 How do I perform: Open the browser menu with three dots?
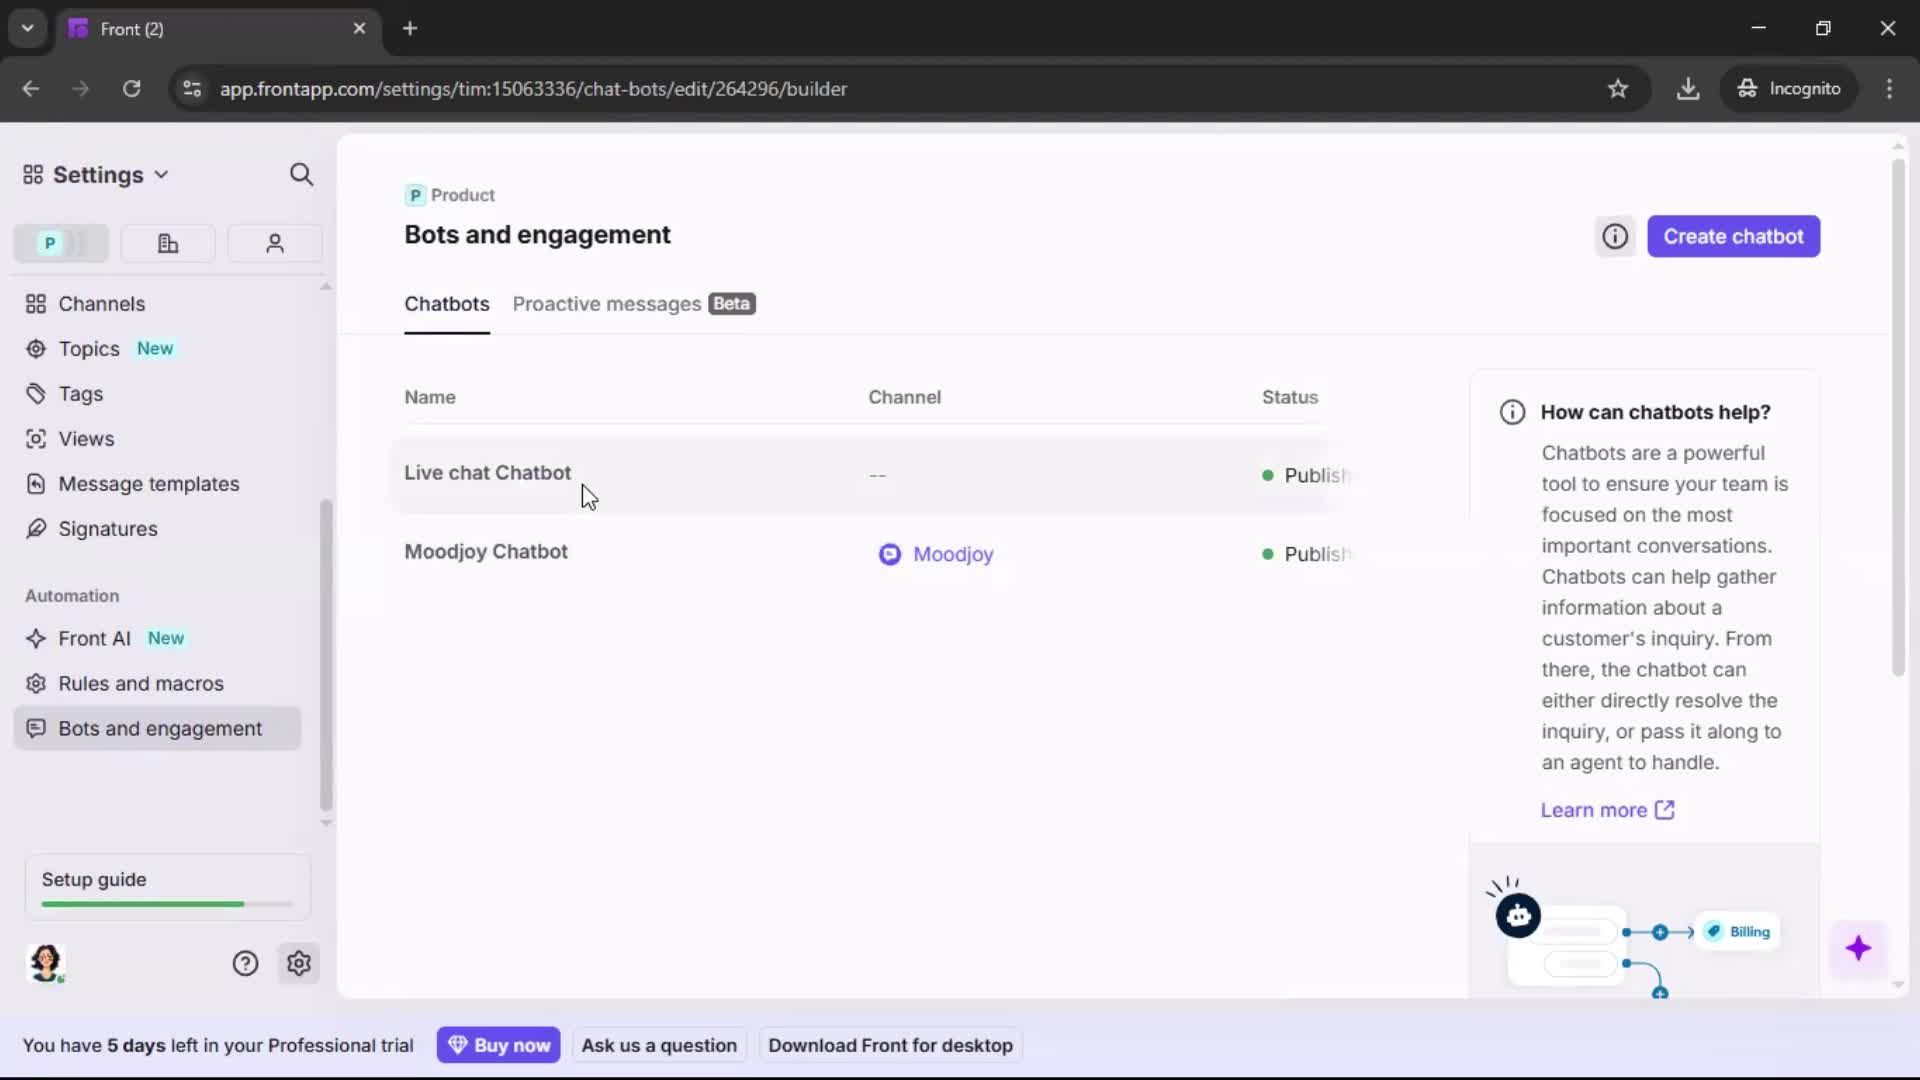[x=1890, y=88]
